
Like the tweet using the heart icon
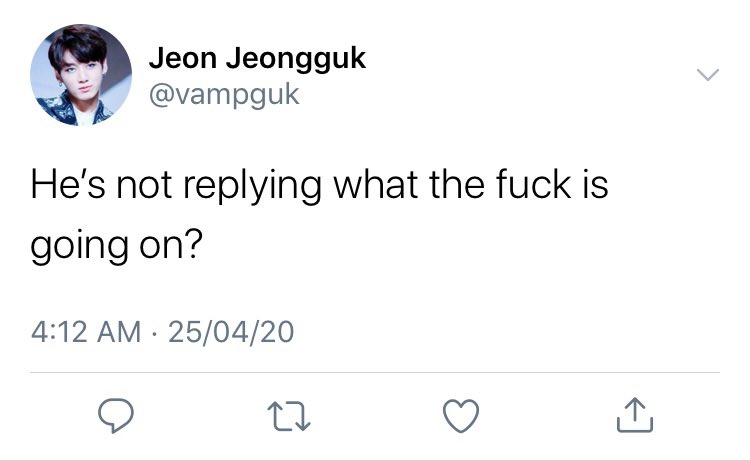pos(461,416)
